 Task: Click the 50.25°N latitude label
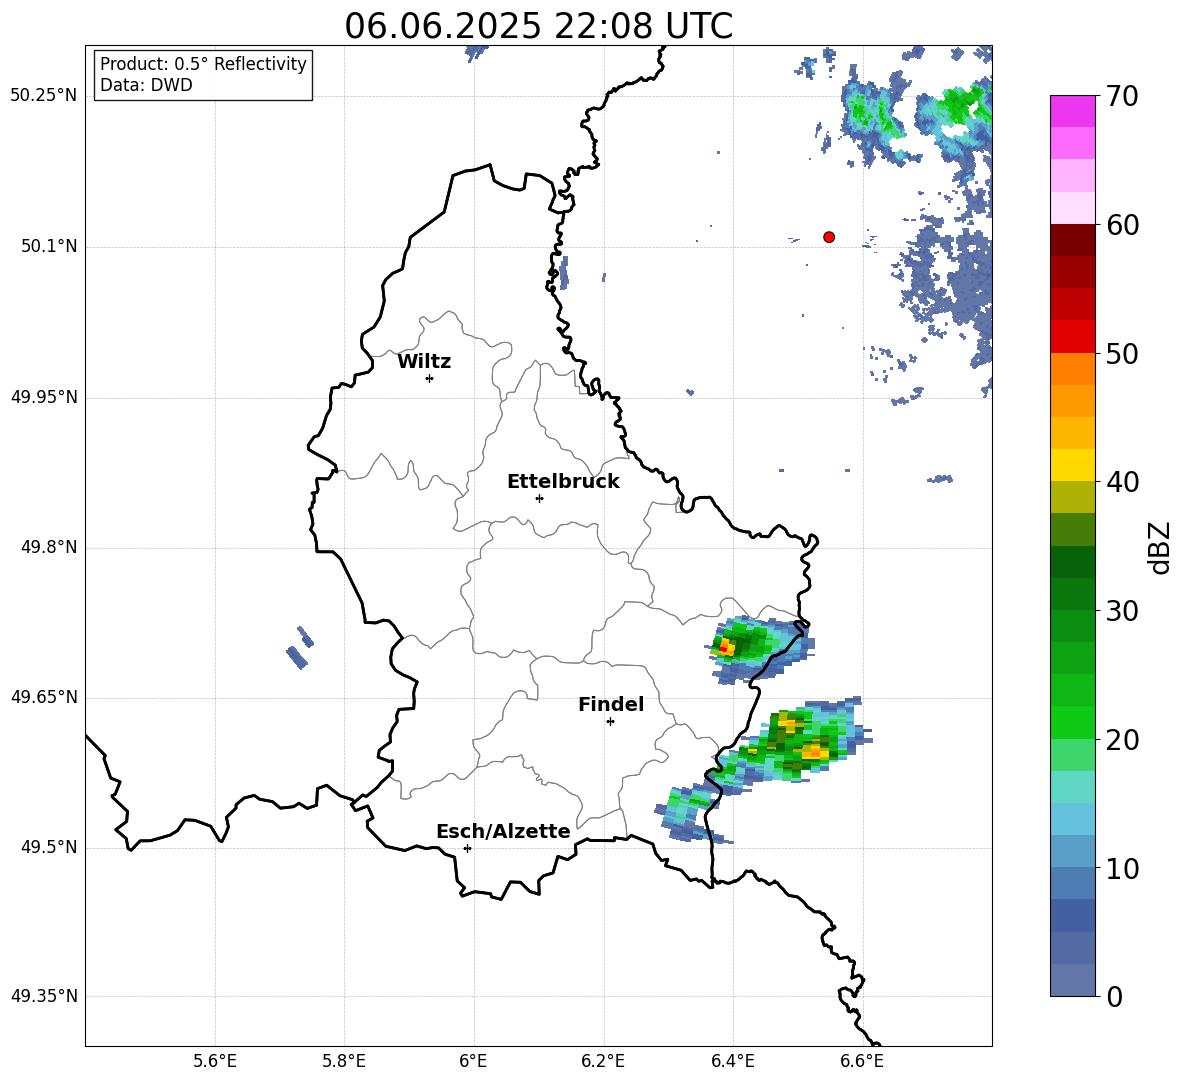click(44, 96)
